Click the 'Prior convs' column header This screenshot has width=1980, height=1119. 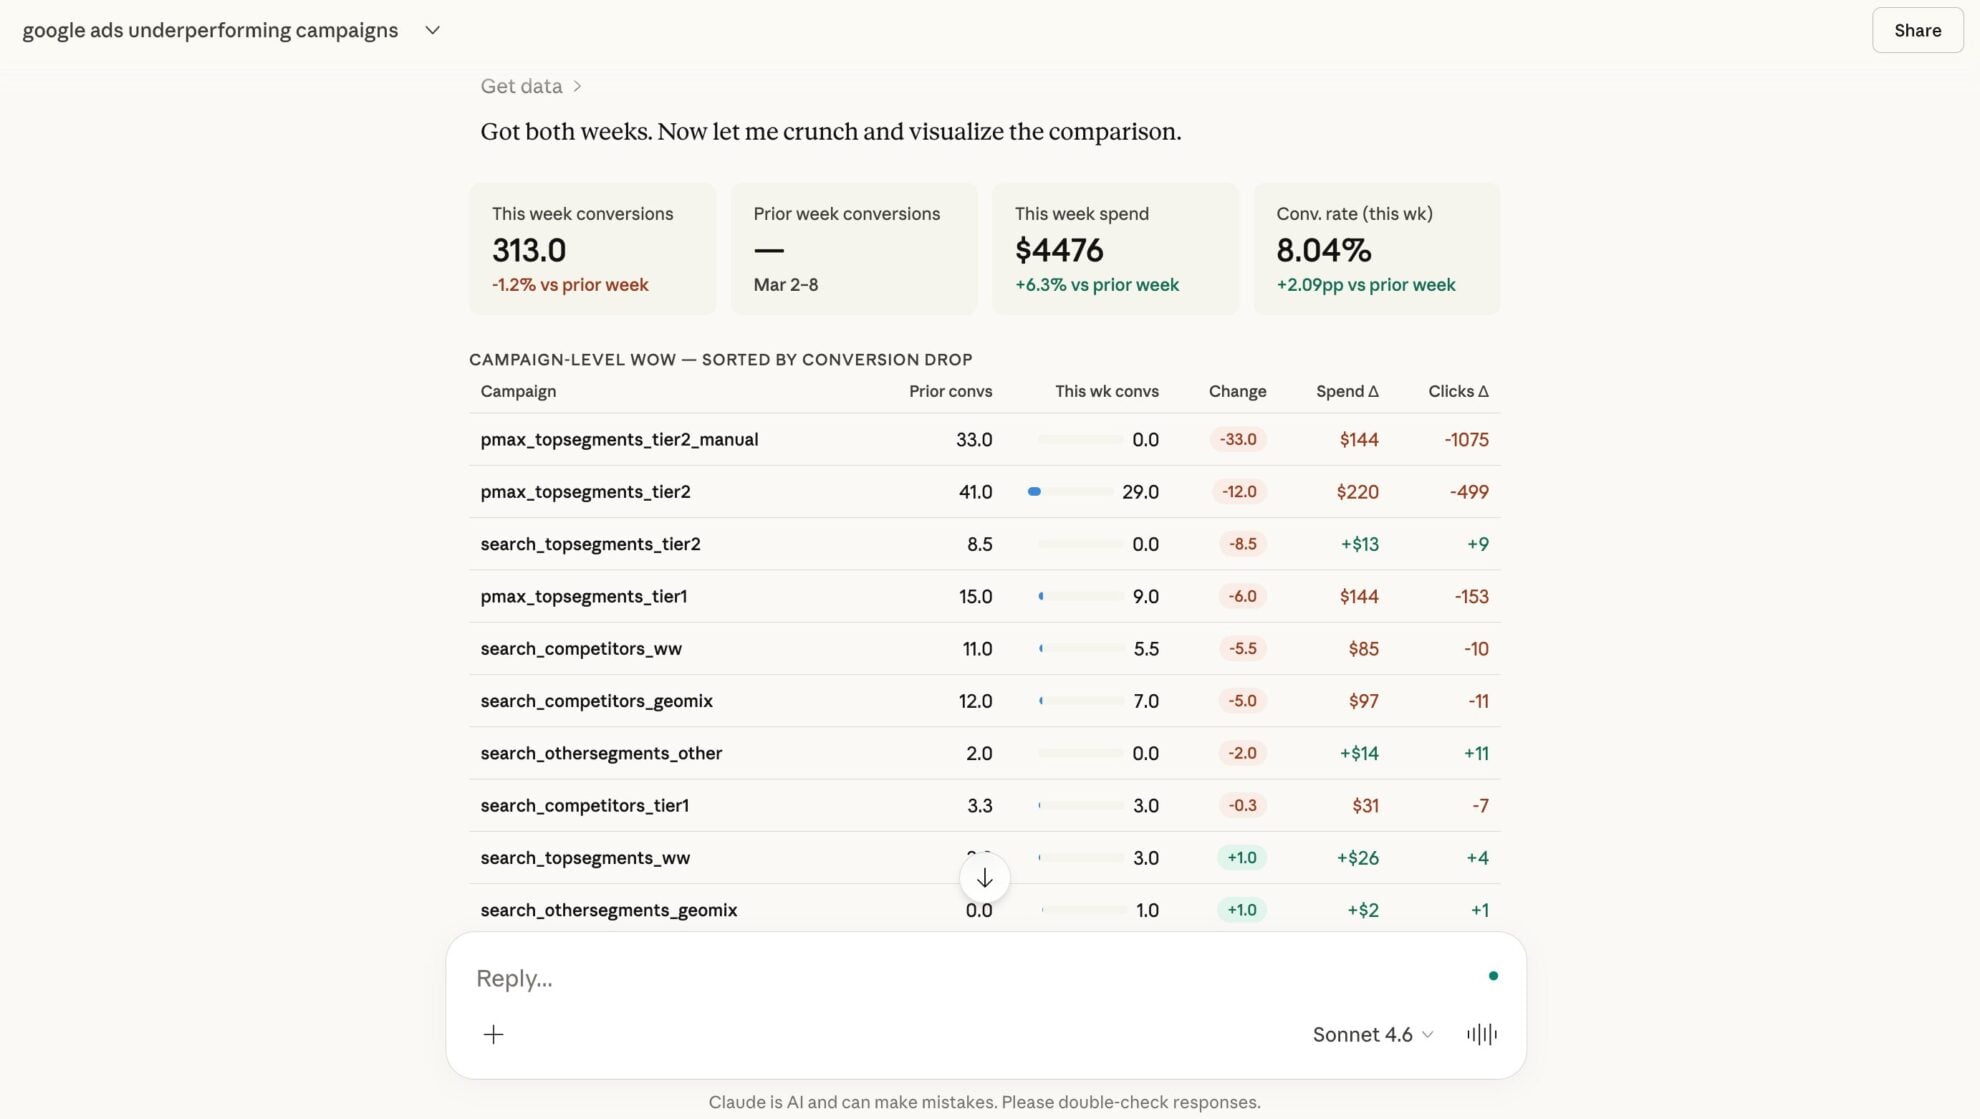[x=950, y=391]
